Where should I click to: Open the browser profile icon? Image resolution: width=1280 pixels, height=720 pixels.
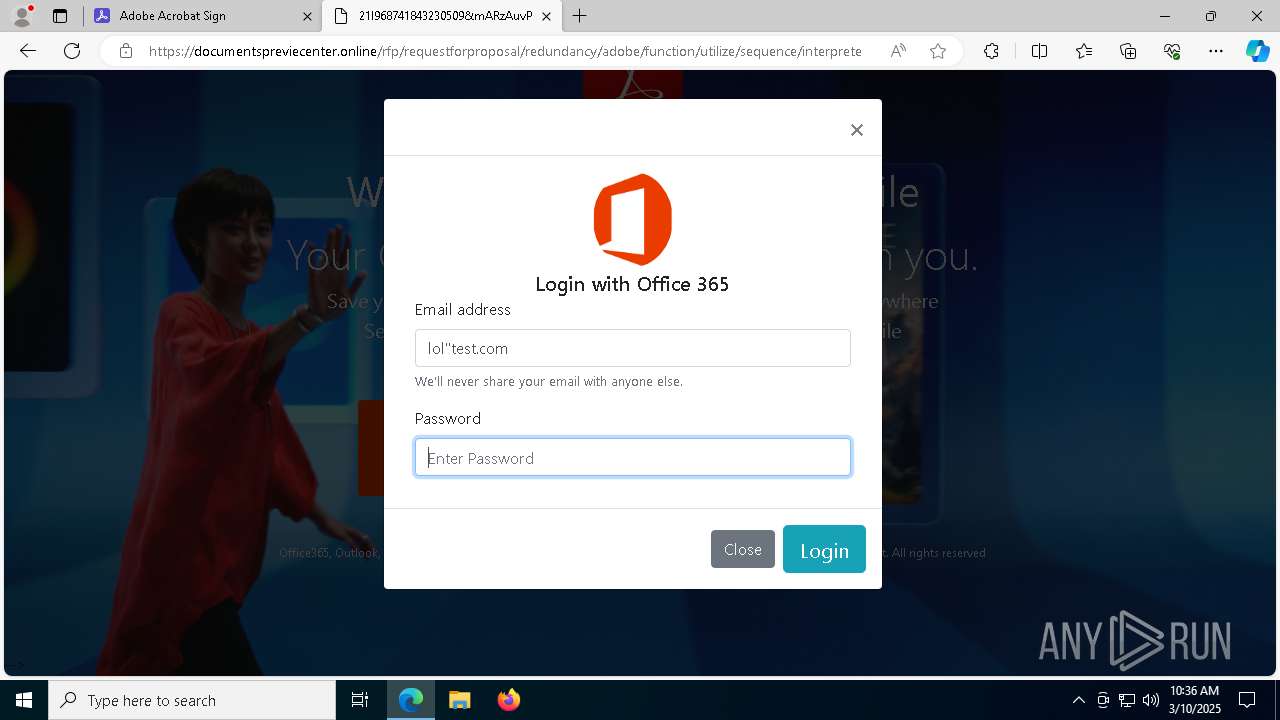[x=22, y=16]
